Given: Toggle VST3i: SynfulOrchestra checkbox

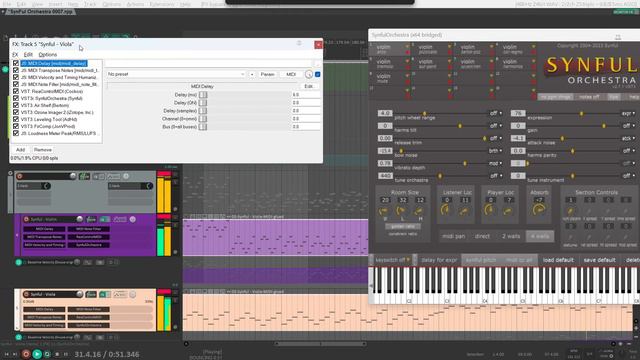Looking at the screenshot, I should tap(16, 98).
